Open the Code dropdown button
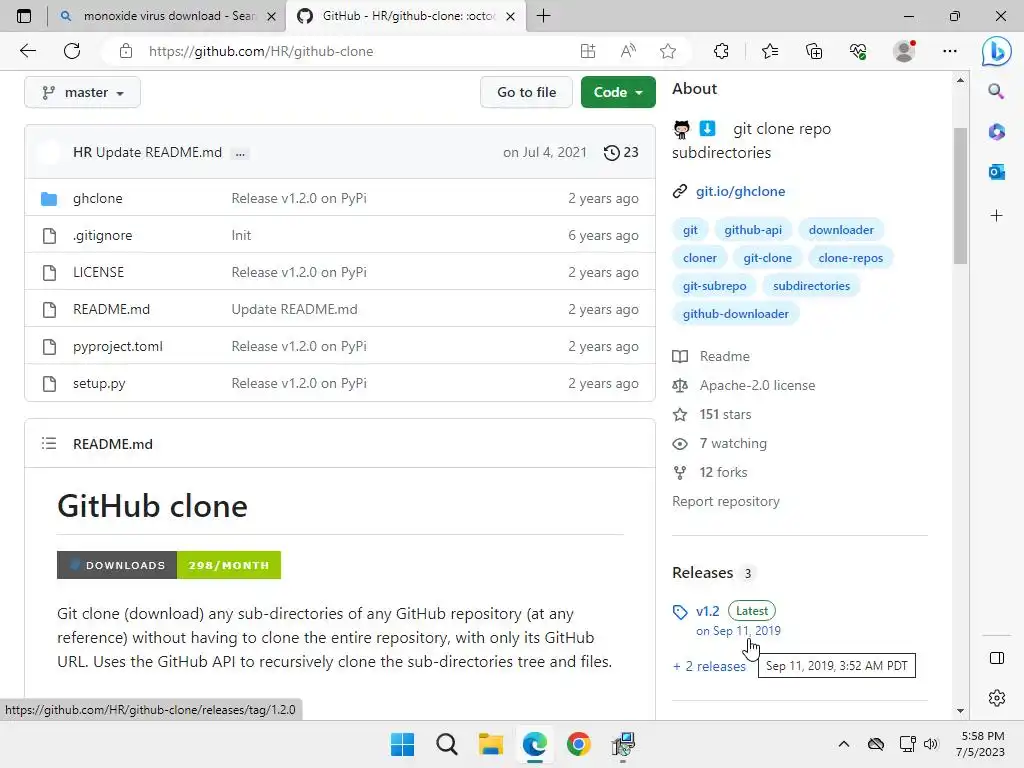The width and height of the screenshot is (1024, 768). [618, 92]
